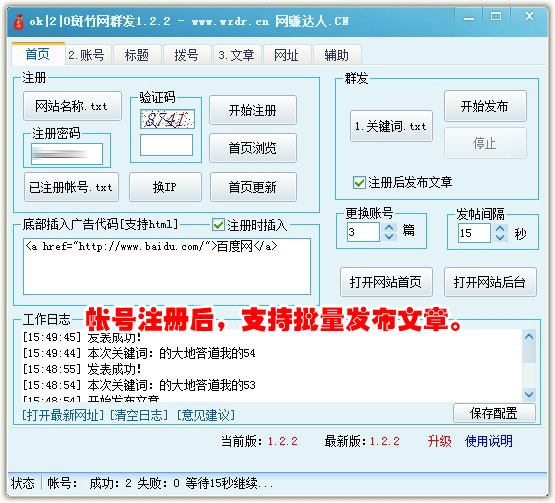Click the bottom ad code text area
The image size is (555, 503).
167,266
